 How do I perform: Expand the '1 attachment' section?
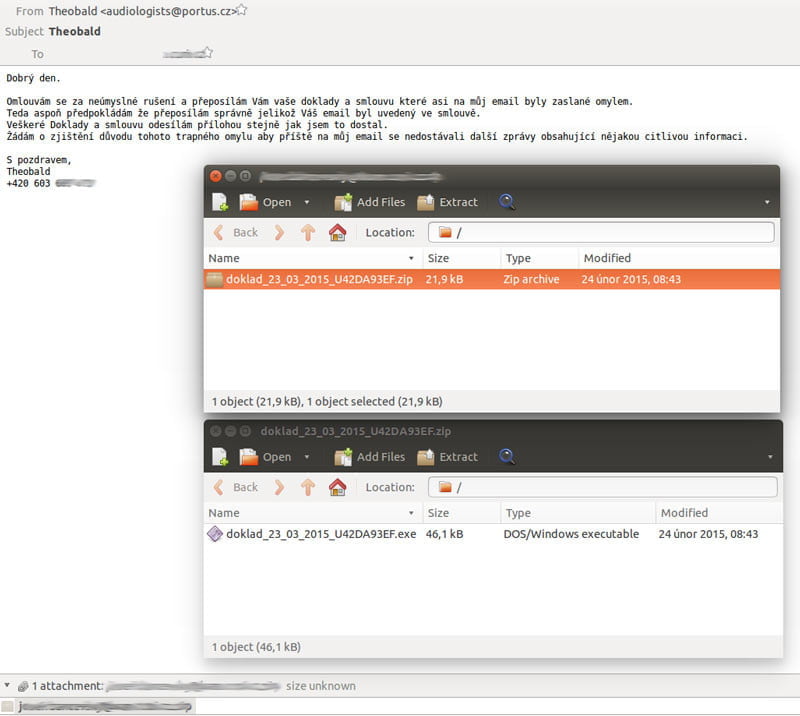pos(8,686)
